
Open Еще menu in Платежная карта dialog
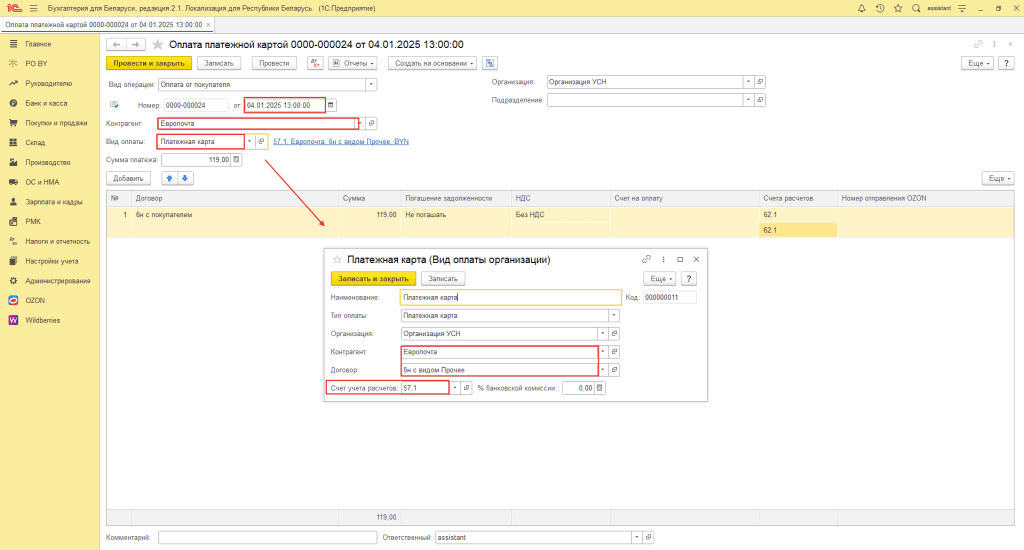(x=660, y=278)
